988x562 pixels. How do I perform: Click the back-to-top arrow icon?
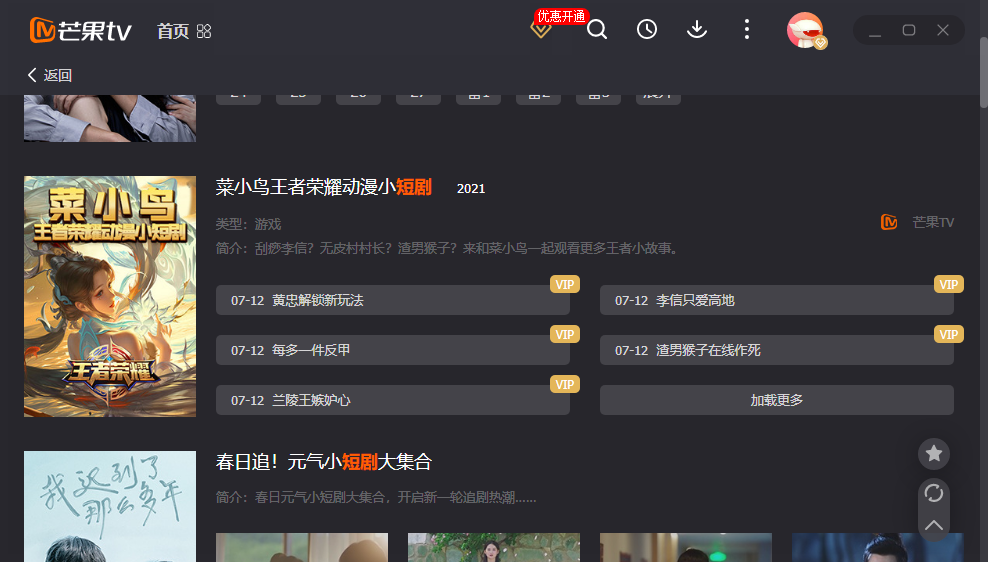click(933, 525)
